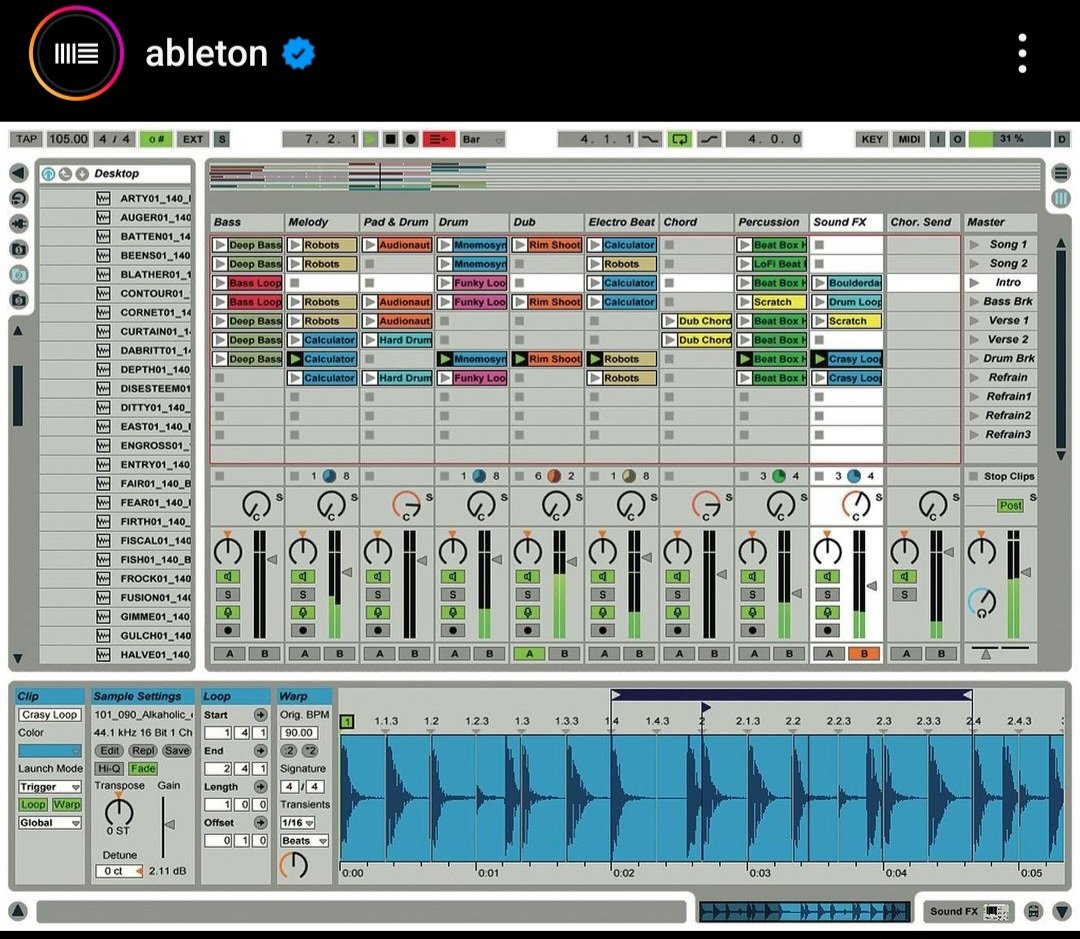Viewport: 1080px width, 939px height.
Task: Assign Dub track to crossfader A
Action: (529, 654)
